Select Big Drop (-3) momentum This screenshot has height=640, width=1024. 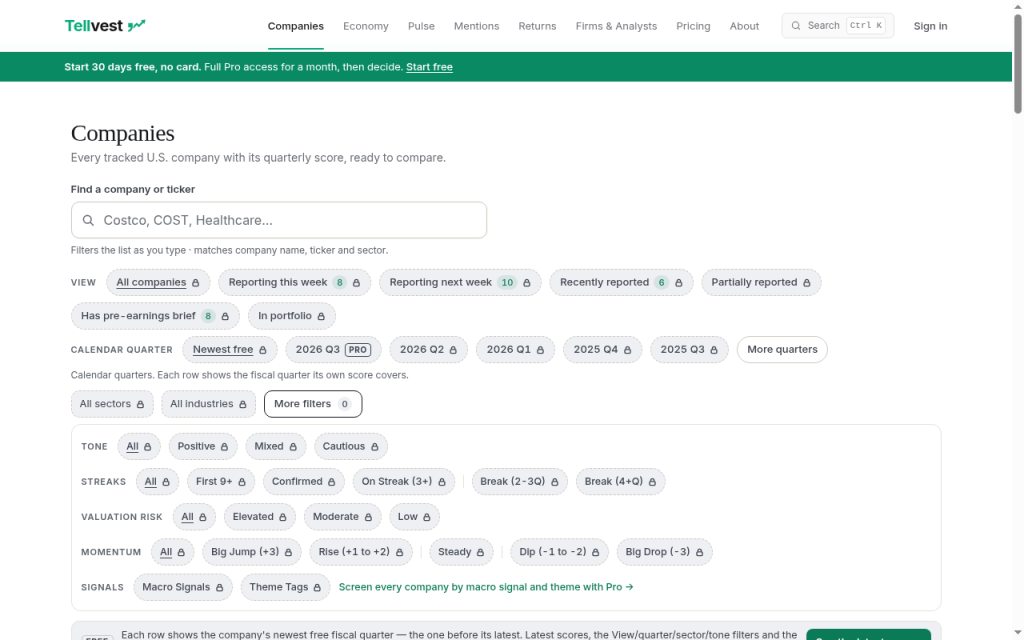point(664,552)
